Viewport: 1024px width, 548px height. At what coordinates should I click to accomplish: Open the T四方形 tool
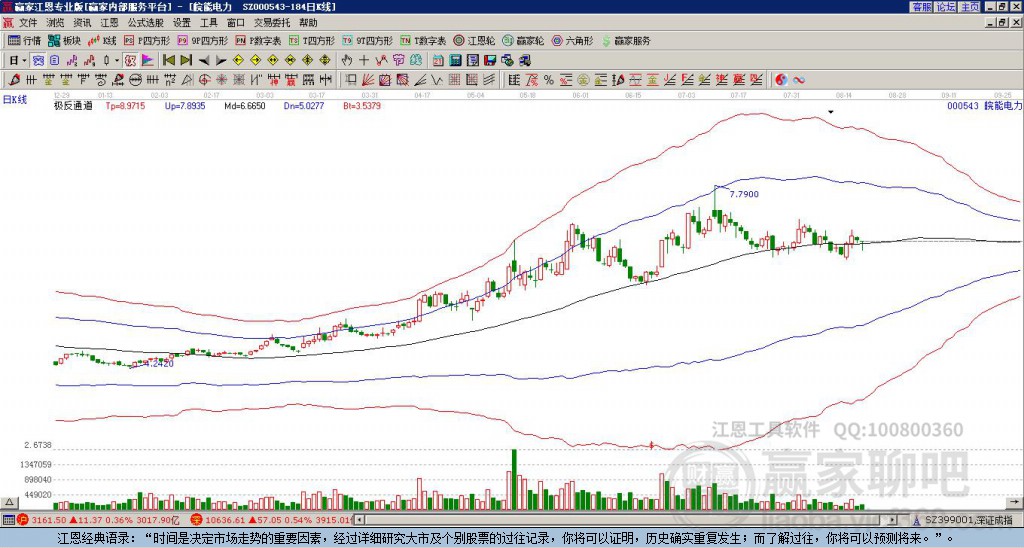pos(312,40)
